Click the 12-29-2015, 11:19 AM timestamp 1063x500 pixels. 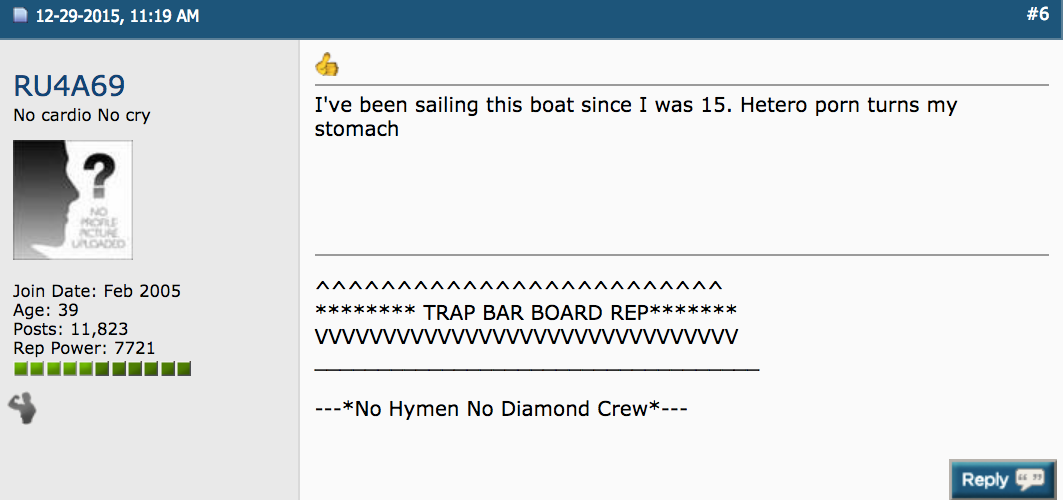(x=117, y=16)
